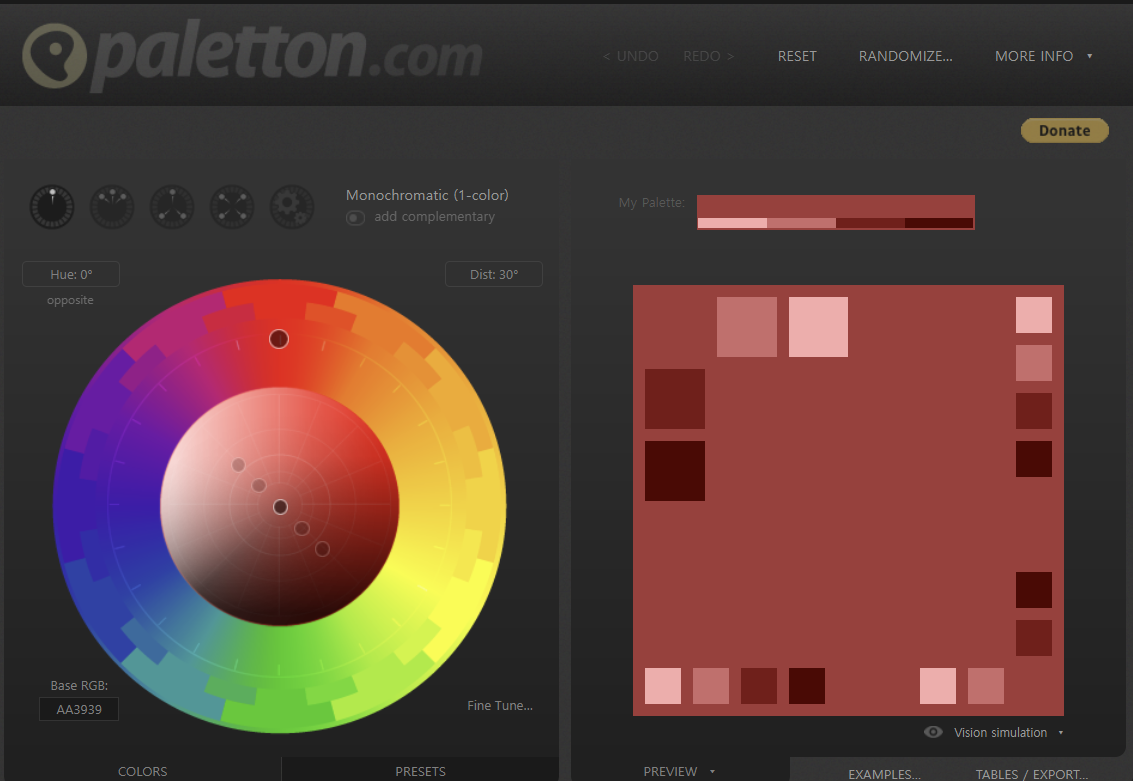Select the Triad scheme icon
Image resolution: width=1133 pixels, height=781 pixels.
(x=171, y=207)
